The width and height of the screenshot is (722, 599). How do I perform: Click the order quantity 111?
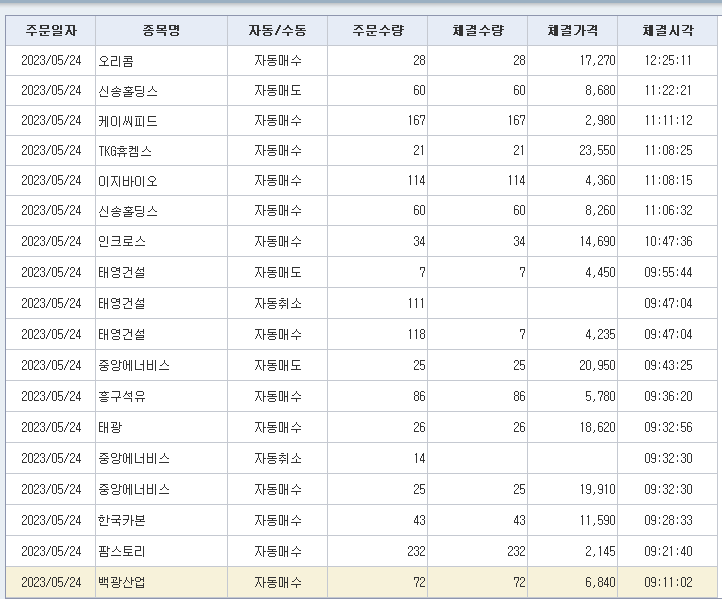416,303
